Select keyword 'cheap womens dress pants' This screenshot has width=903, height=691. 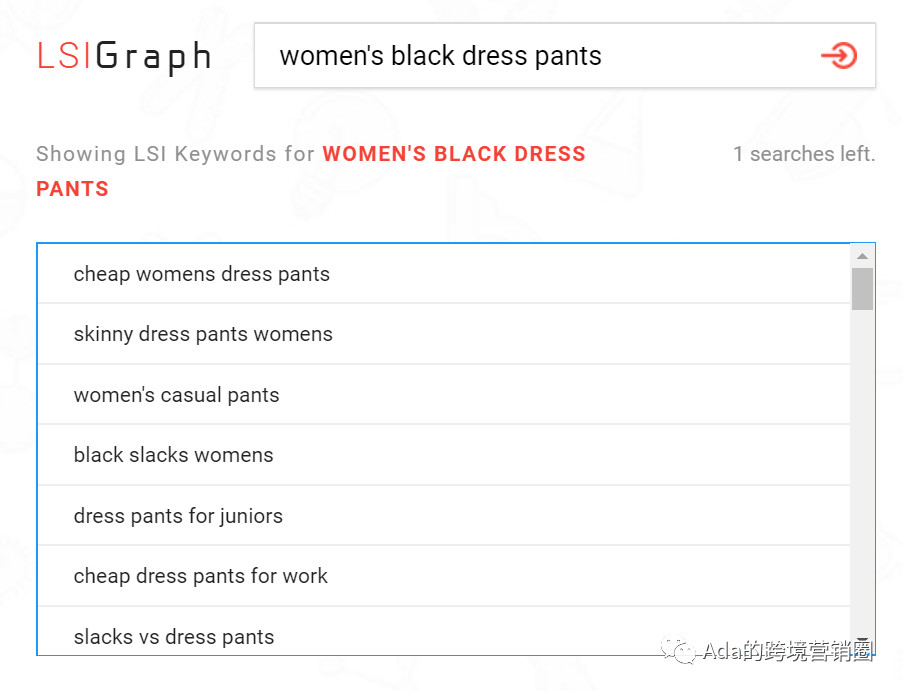[x=202, y=274]
